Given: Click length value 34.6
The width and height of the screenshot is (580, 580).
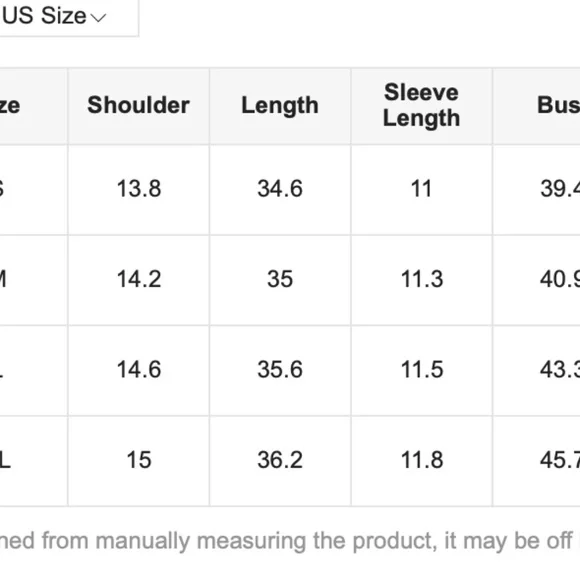Looking at the screenshot, I should 280,189.
